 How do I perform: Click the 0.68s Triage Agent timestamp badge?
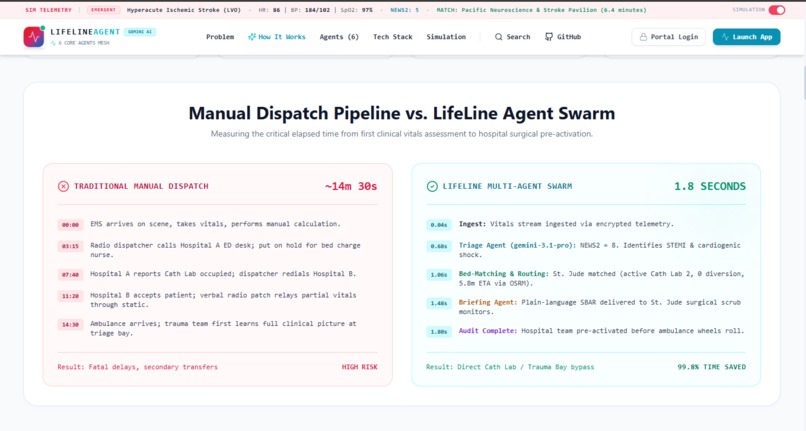[439, 246]
